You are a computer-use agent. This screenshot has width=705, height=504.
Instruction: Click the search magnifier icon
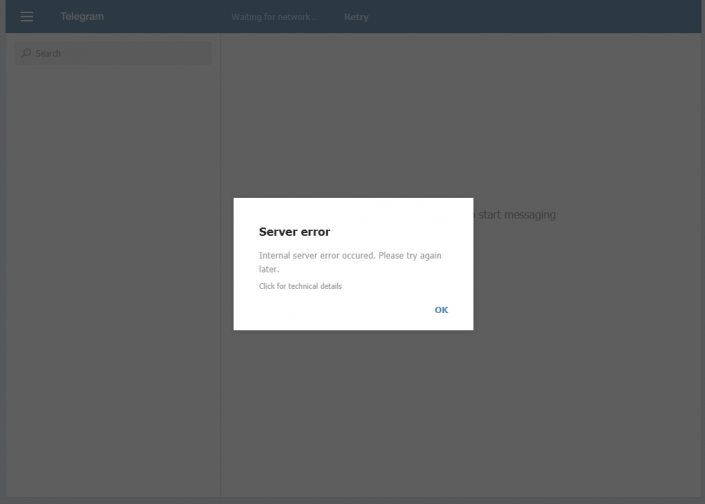(x=26, y=53)
